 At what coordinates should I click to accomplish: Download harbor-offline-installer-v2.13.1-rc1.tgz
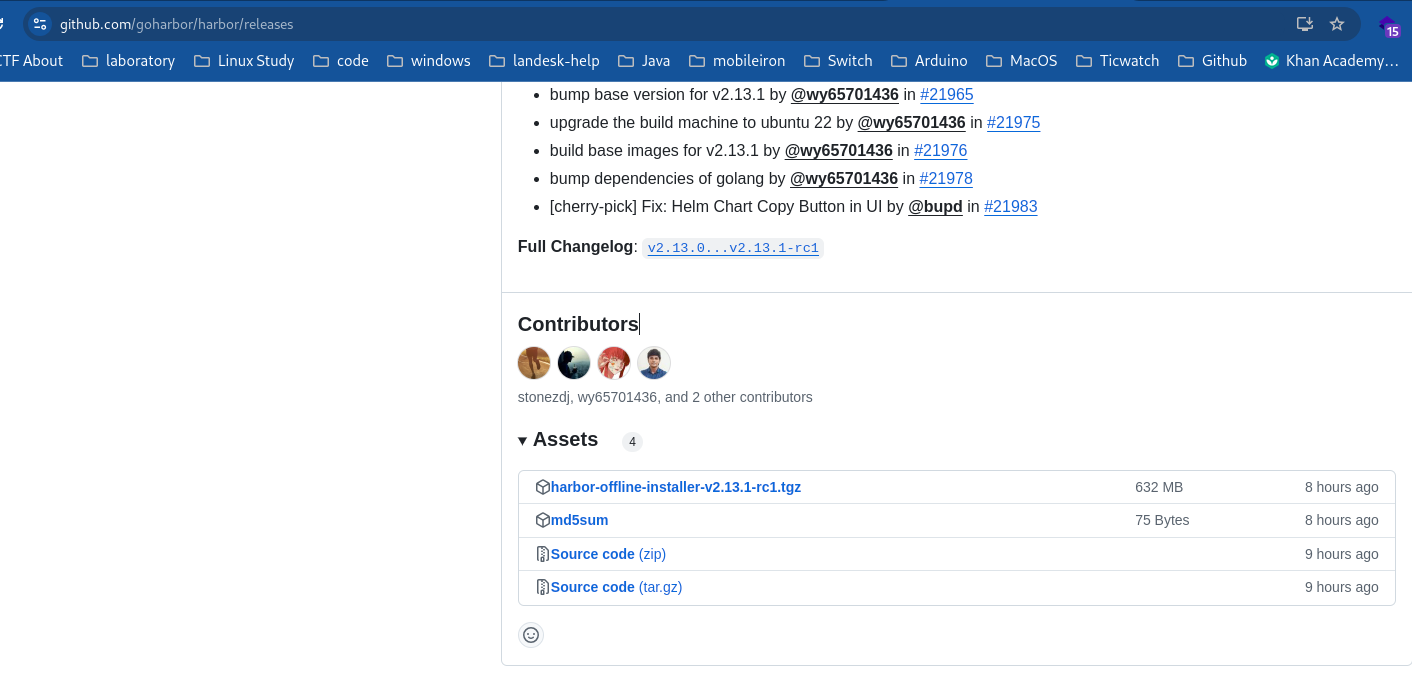pyautogui.click(x=675, y=487)
